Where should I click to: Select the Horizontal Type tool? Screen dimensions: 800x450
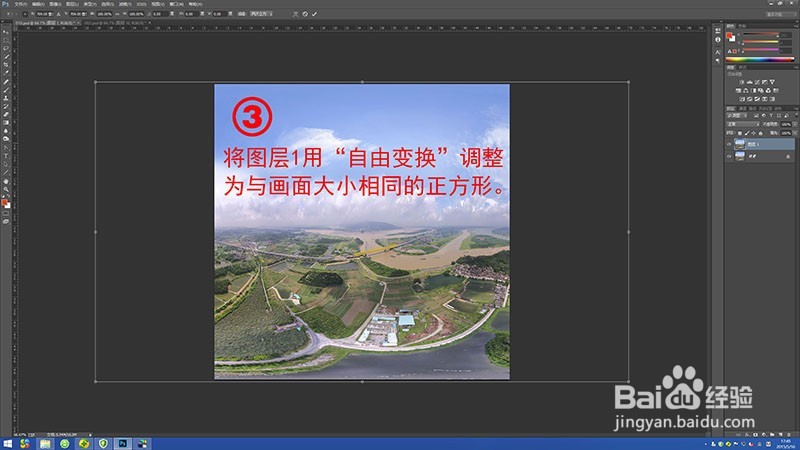6,156
